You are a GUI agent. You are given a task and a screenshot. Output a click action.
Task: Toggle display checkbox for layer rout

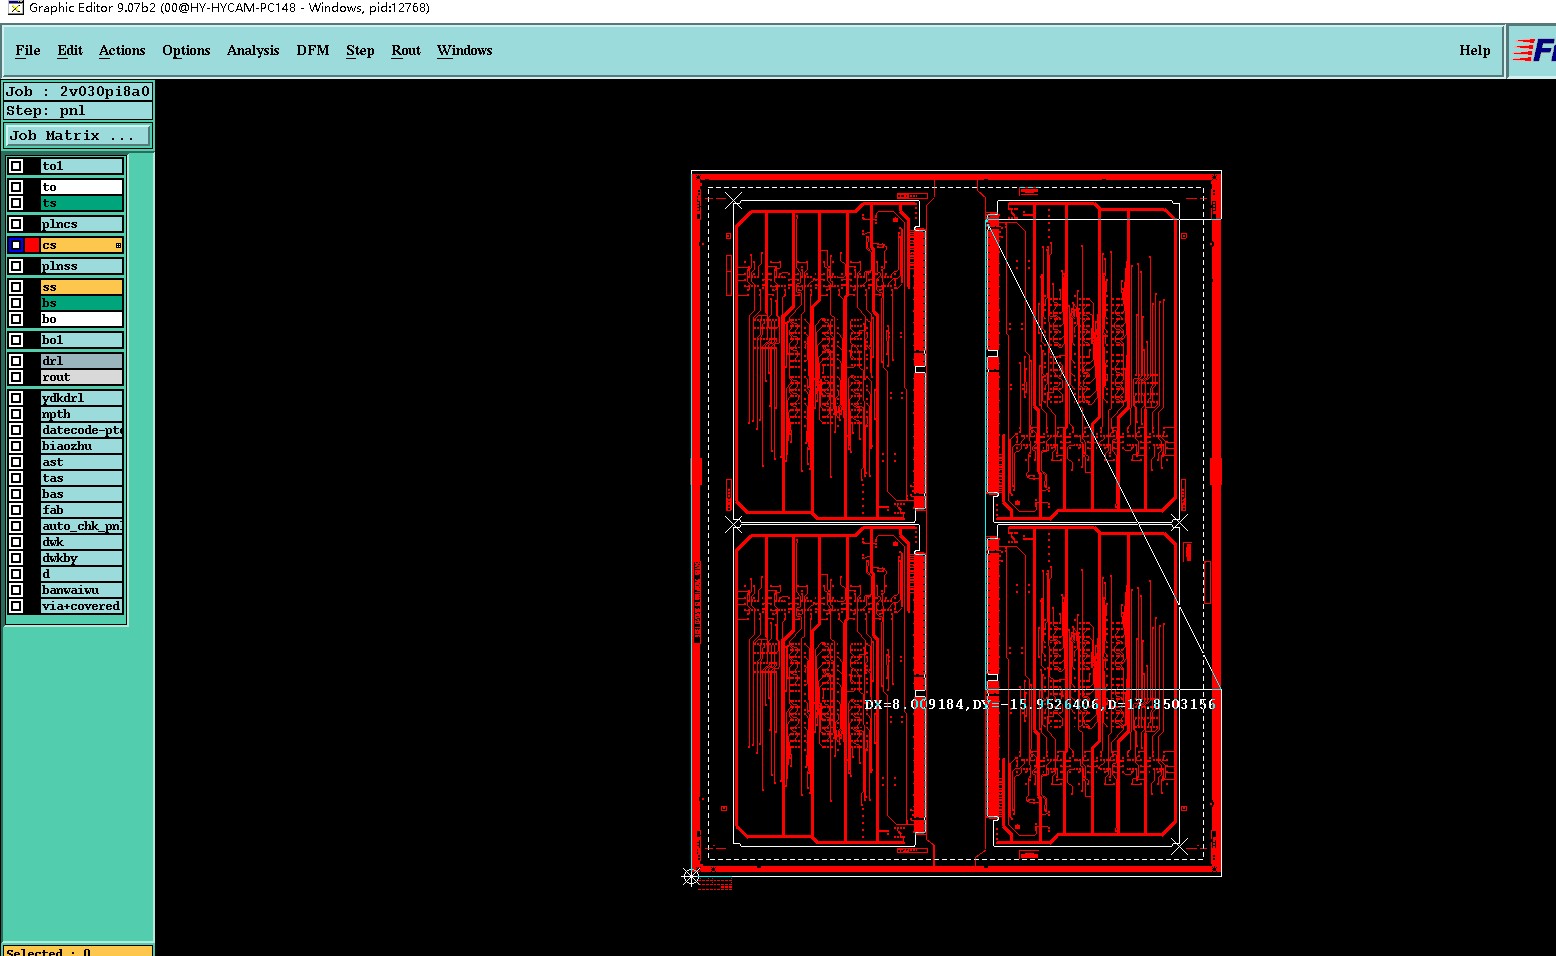coord(16,377)
